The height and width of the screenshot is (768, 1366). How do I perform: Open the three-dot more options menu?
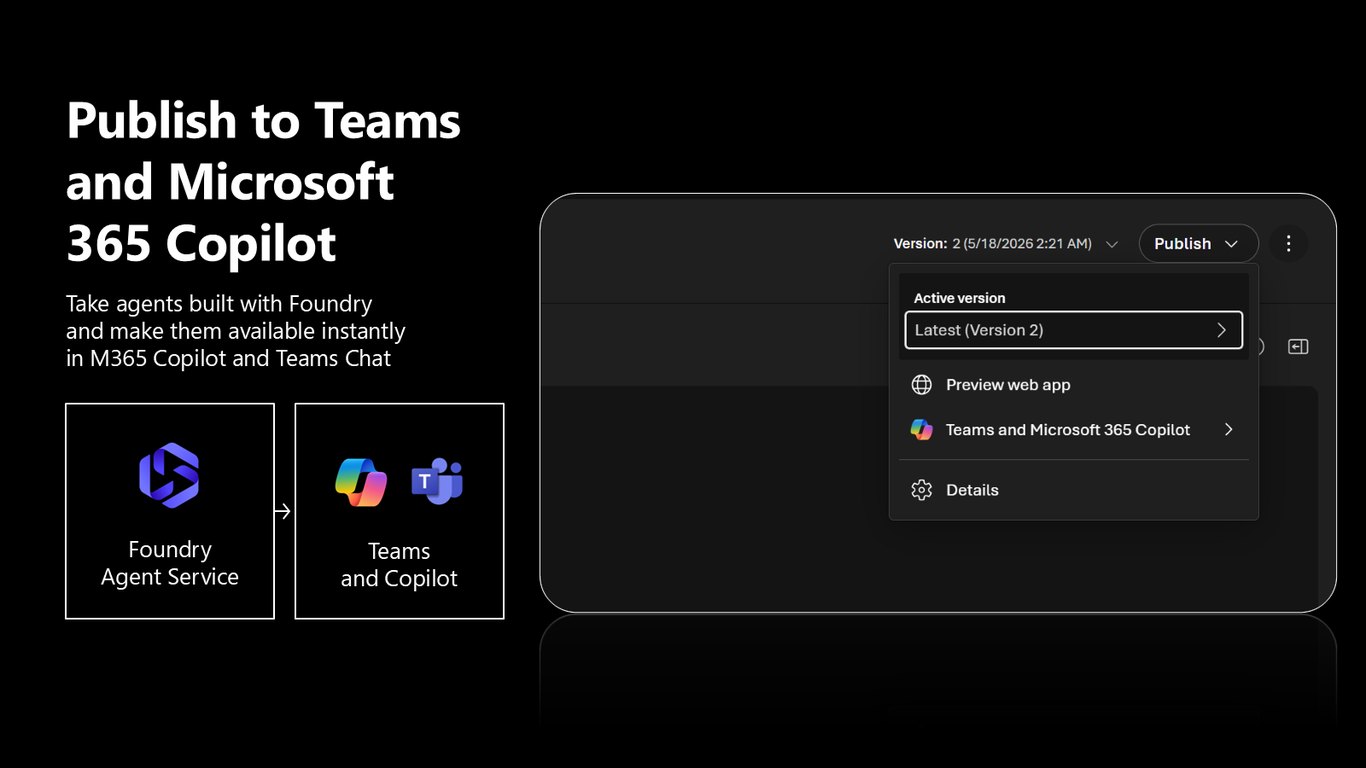pos(1288,243)
